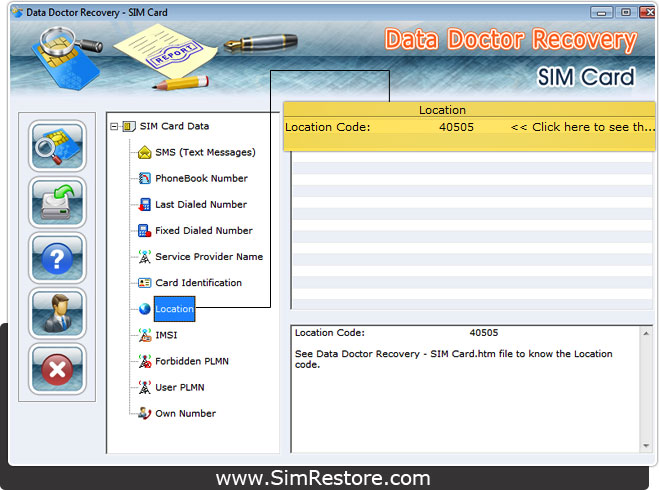Screen dimensions: 659x490
Task: Click '<< Click here to see th...' link
Action: 583,127
